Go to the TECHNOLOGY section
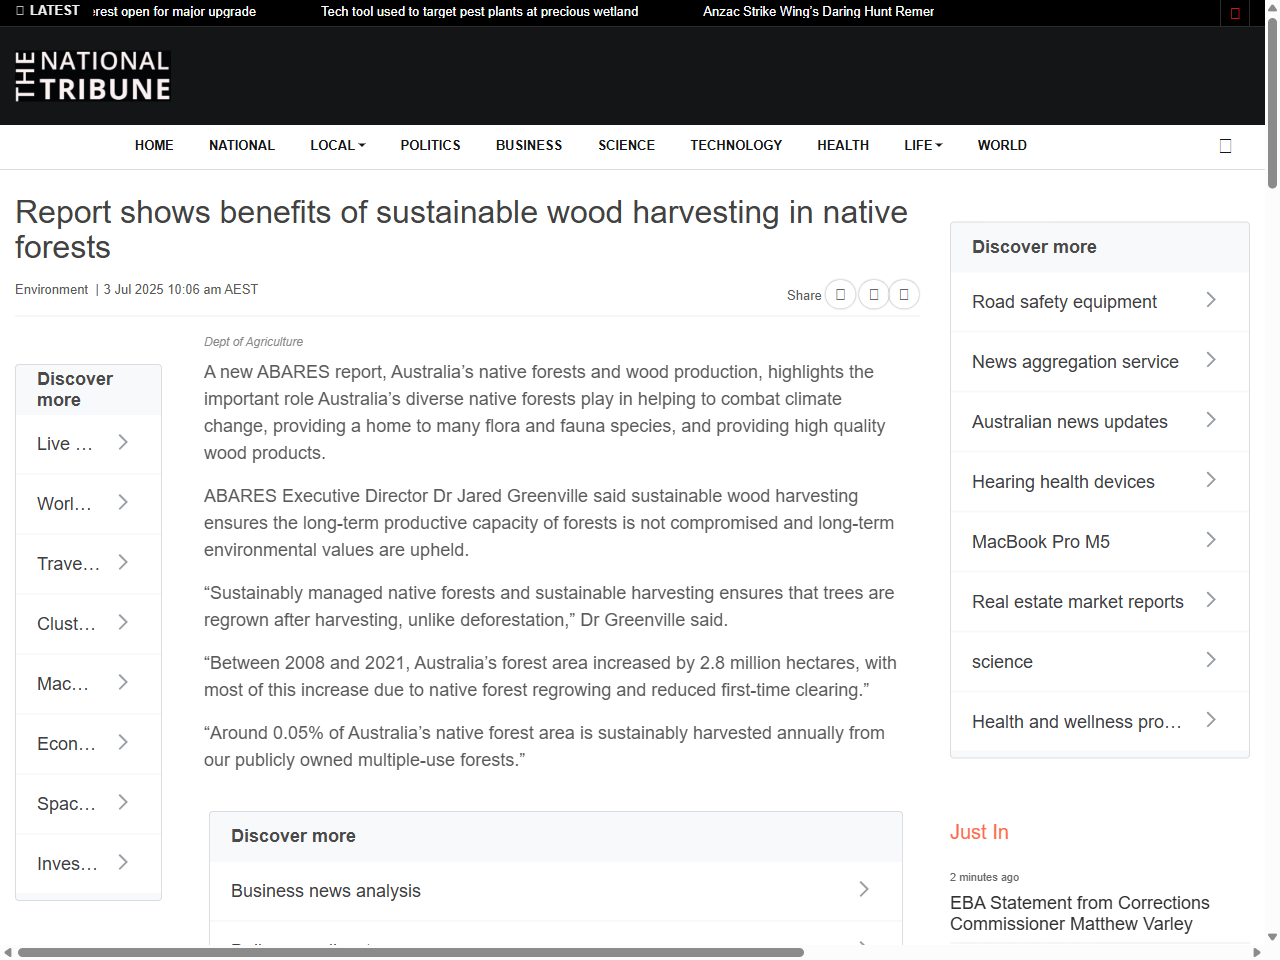1280x960 pixels. 736,145
